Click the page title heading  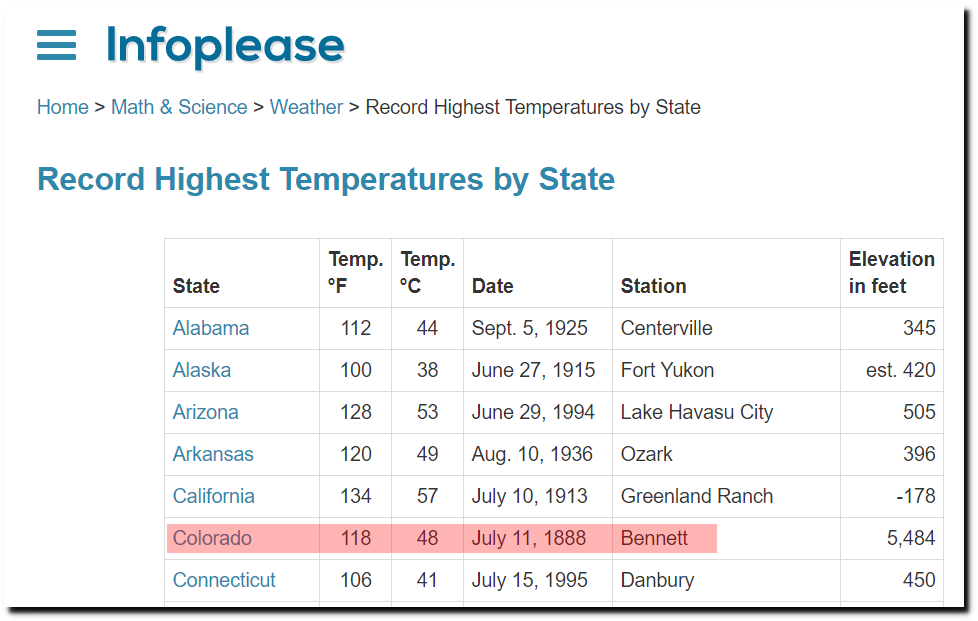click(x=326, y=180)
